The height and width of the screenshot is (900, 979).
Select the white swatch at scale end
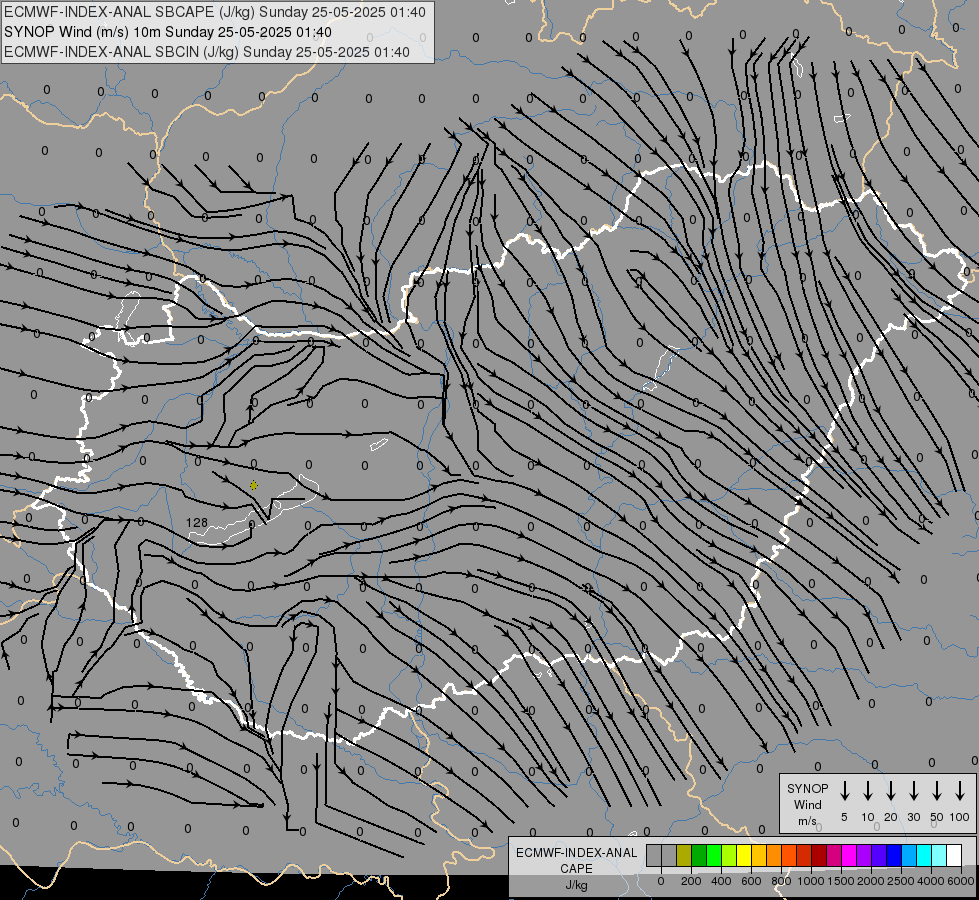click(953, 855)
